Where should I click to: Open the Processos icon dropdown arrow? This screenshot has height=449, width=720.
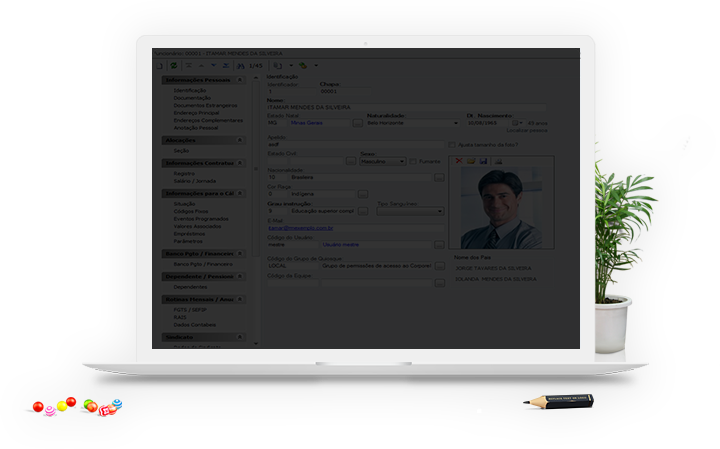(316, 66)
